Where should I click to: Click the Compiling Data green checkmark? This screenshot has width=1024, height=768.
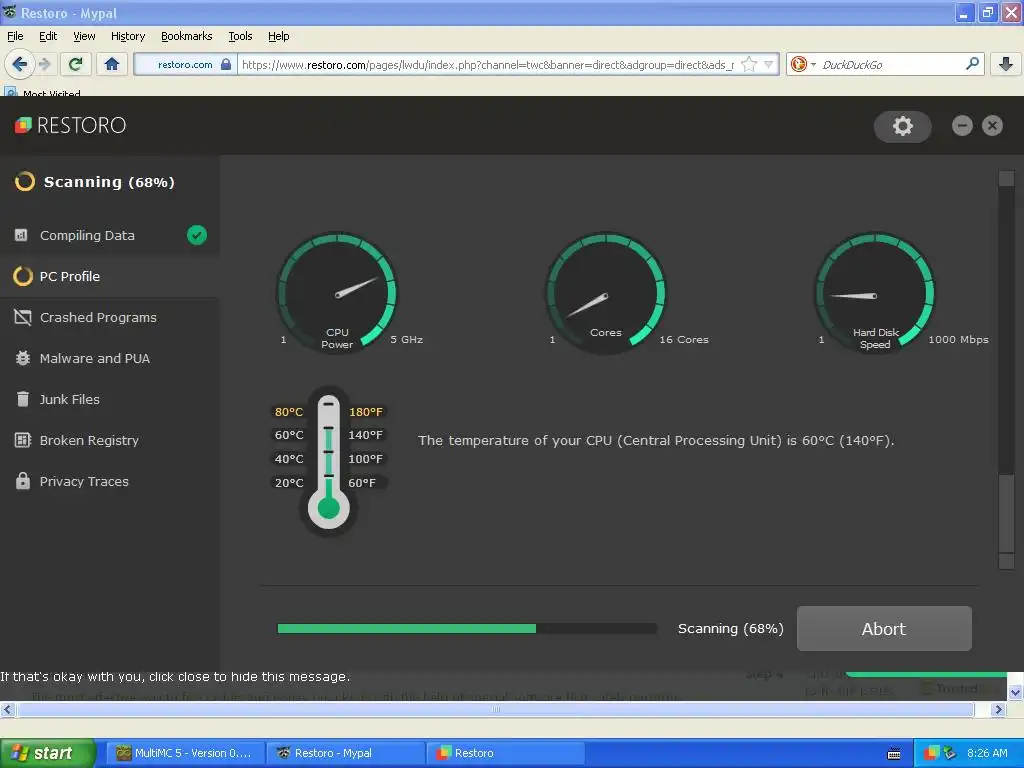(x=197, y=235)
